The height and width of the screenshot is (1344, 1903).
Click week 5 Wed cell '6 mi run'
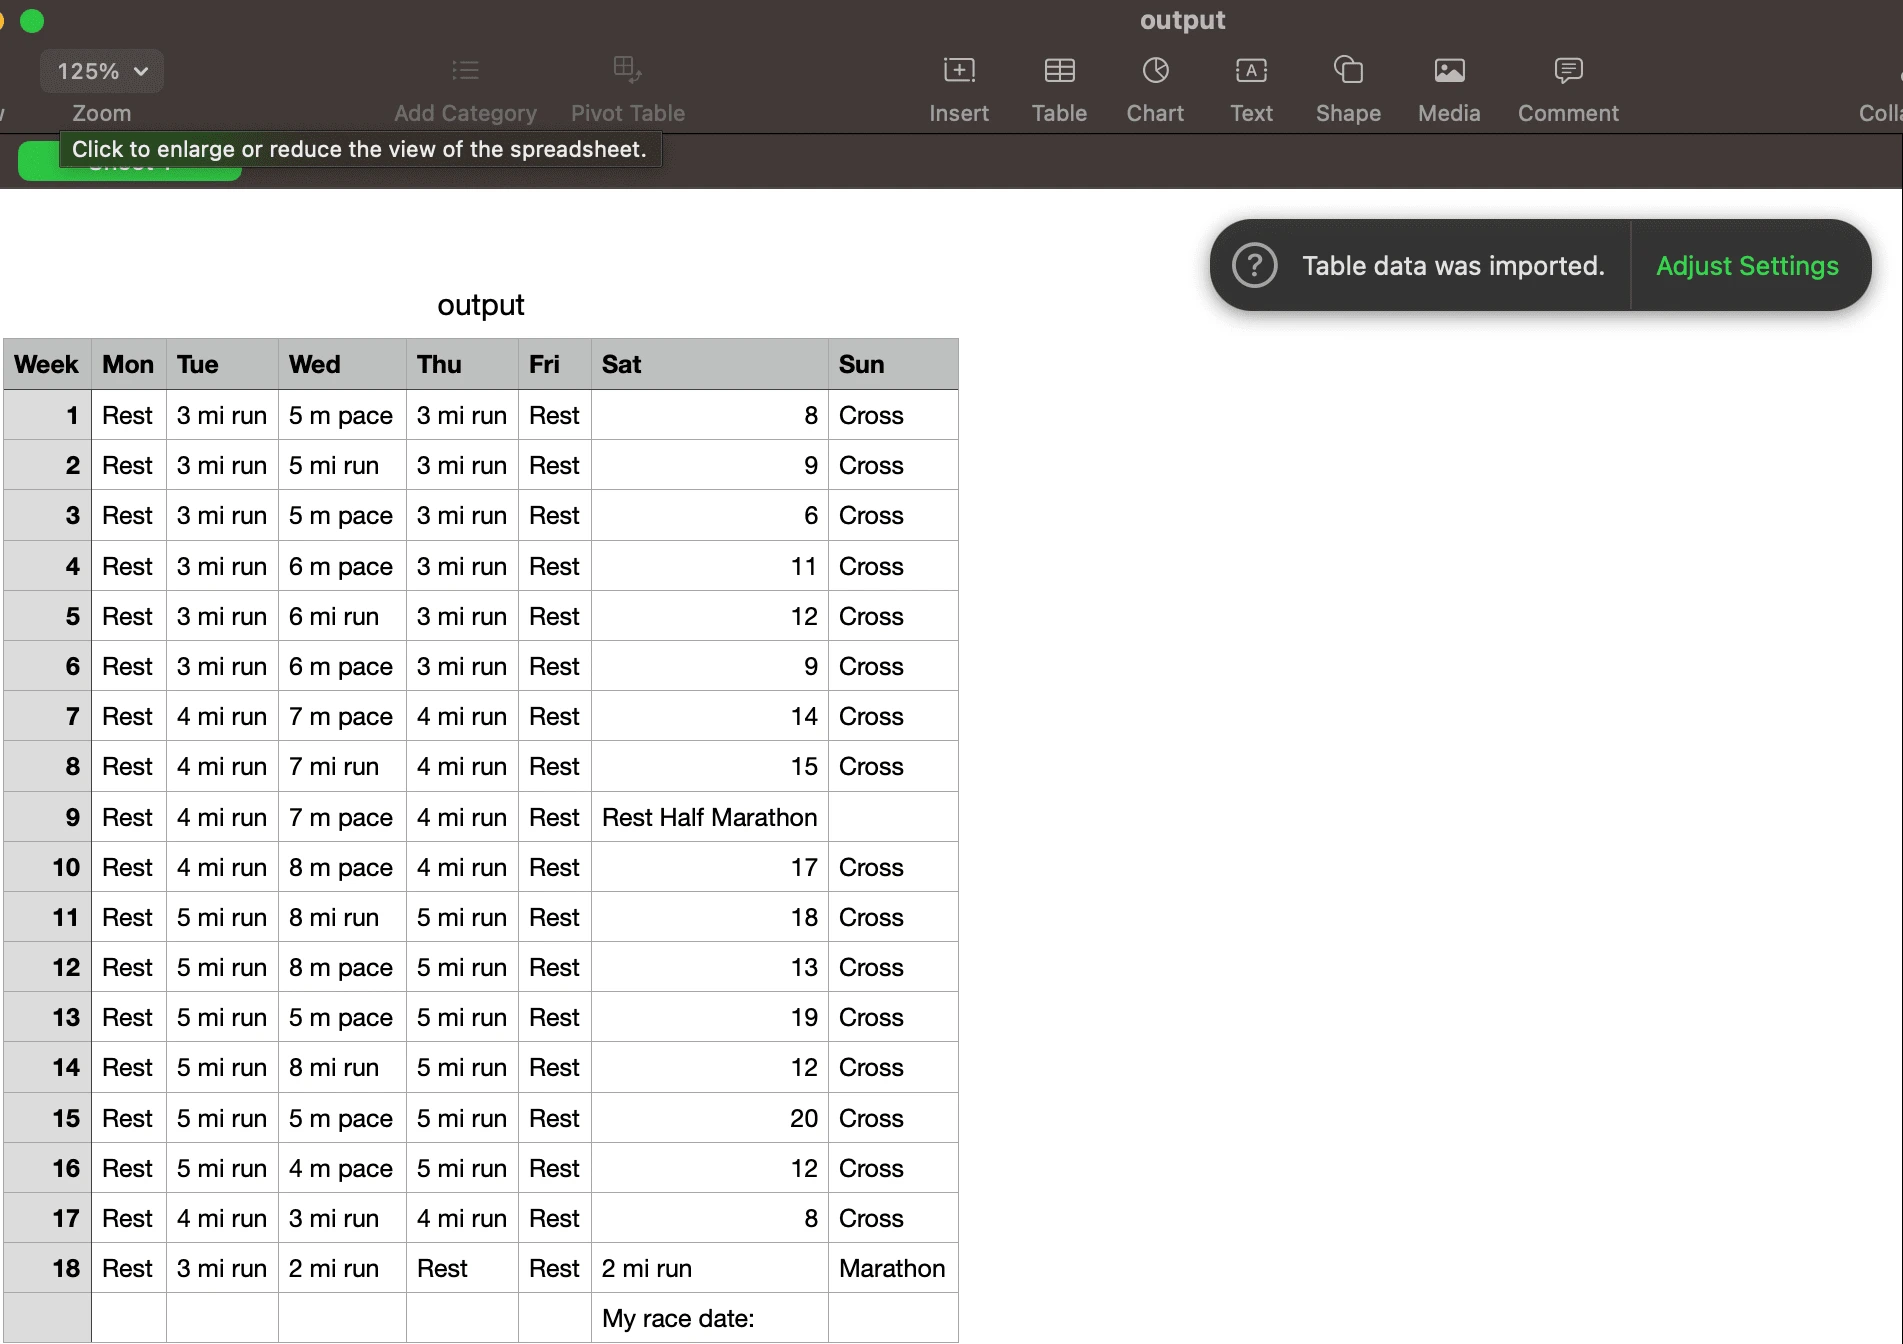pos(342,616)
